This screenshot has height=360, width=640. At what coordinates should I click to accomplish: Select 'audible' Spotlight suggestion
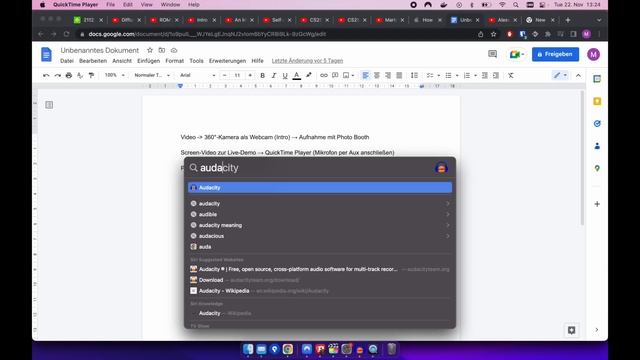coord(320,214)
